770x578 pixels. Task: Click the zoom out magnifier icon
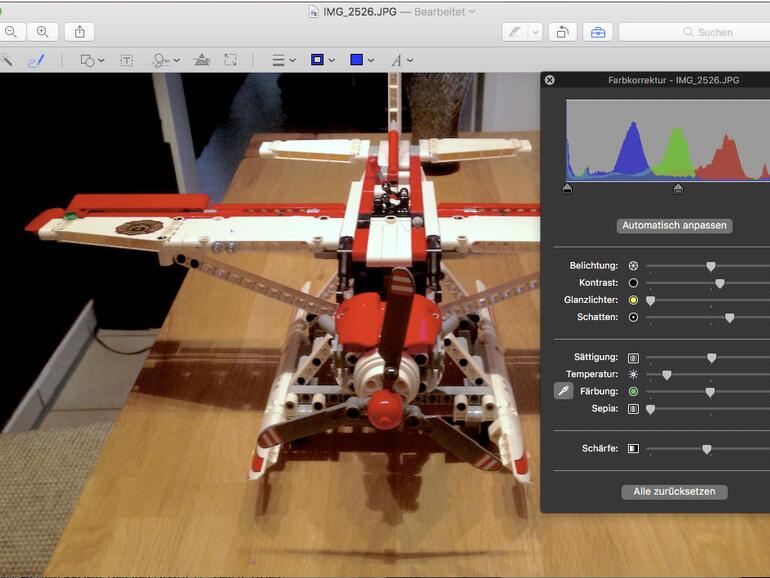[10, 32]
